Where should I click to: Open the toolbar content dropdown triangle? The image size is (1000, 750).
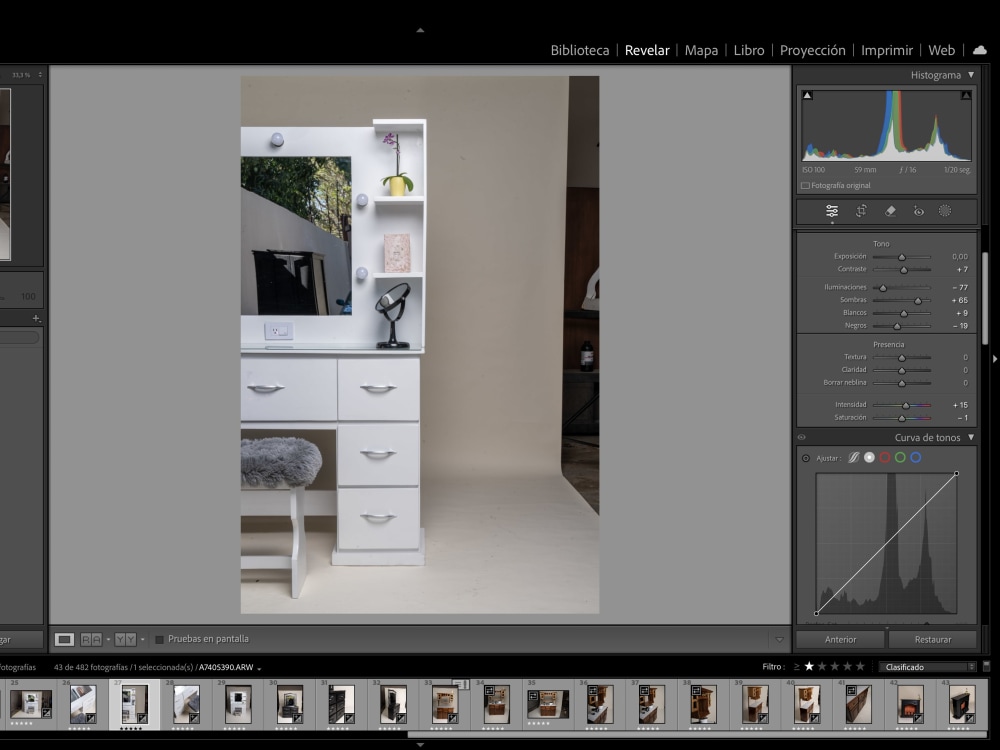(x=779, y=640)
